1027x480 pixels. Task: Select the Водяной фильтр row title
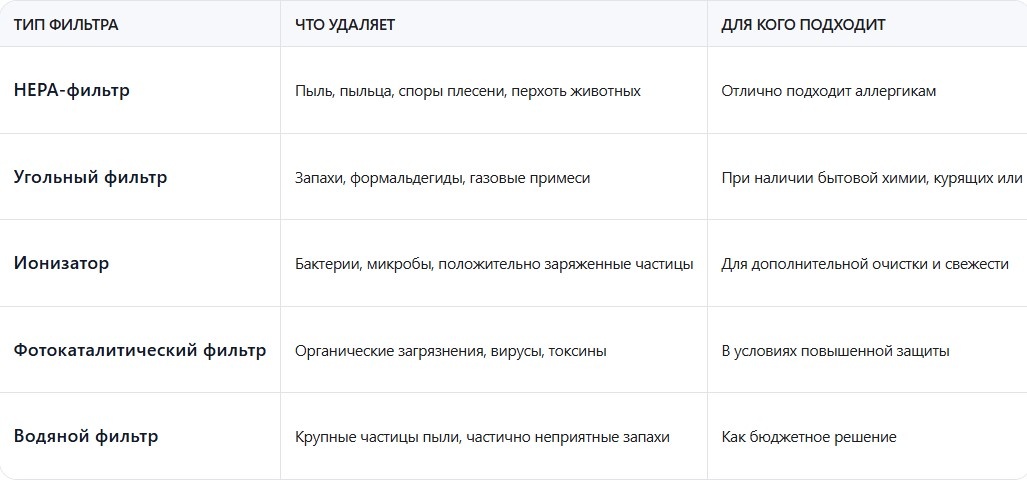tap(86, 436)
